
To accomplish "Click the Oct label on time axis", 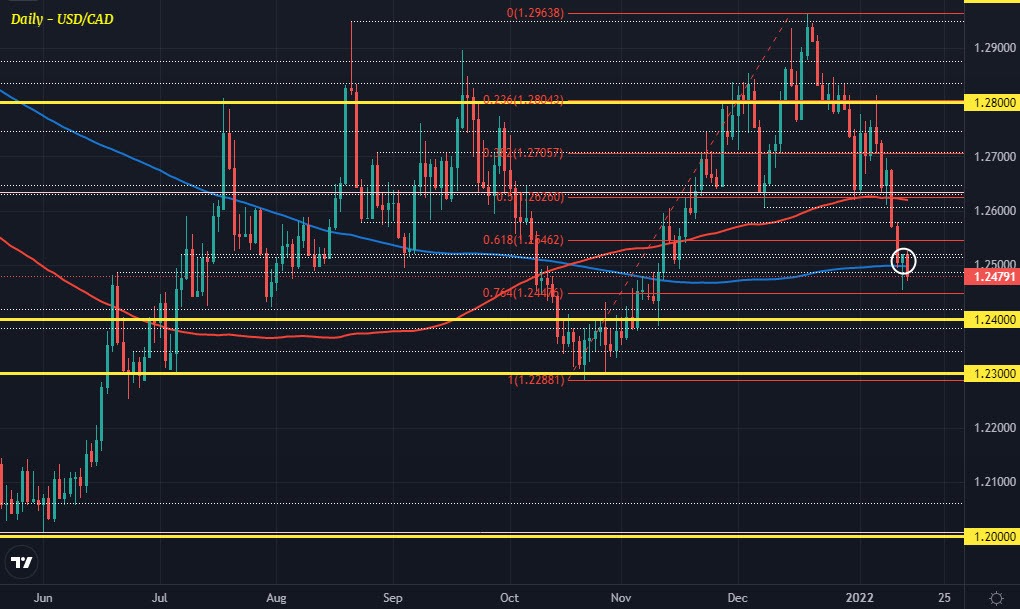I will point(509,597).
